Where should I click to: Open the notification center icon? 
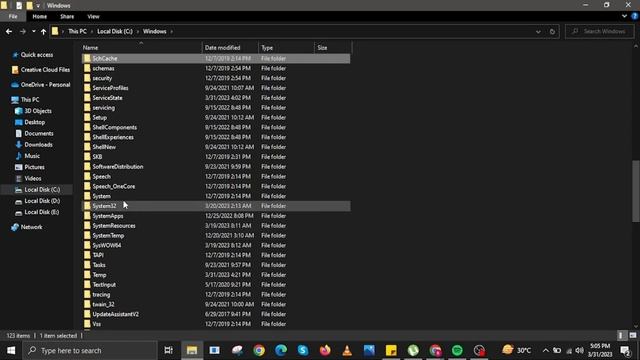click(625, 351)
